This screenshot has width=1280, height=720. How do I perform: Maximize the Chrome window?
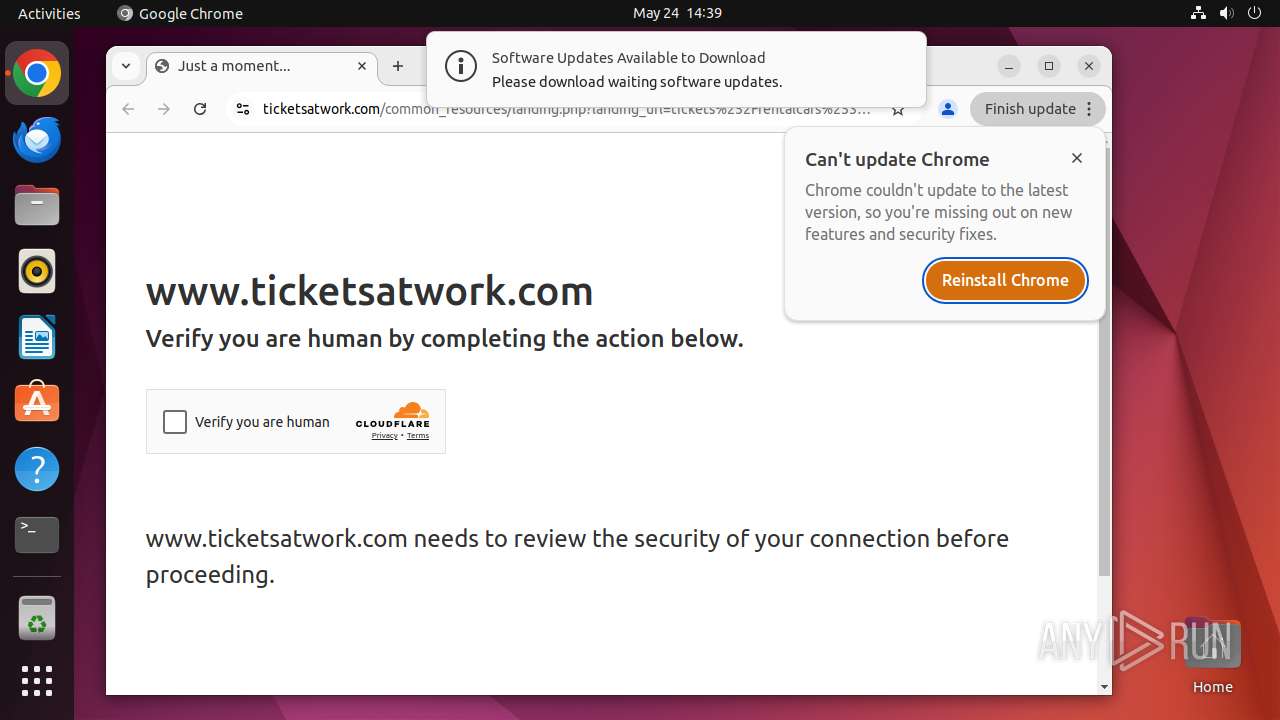click(x=1049, y=66)
